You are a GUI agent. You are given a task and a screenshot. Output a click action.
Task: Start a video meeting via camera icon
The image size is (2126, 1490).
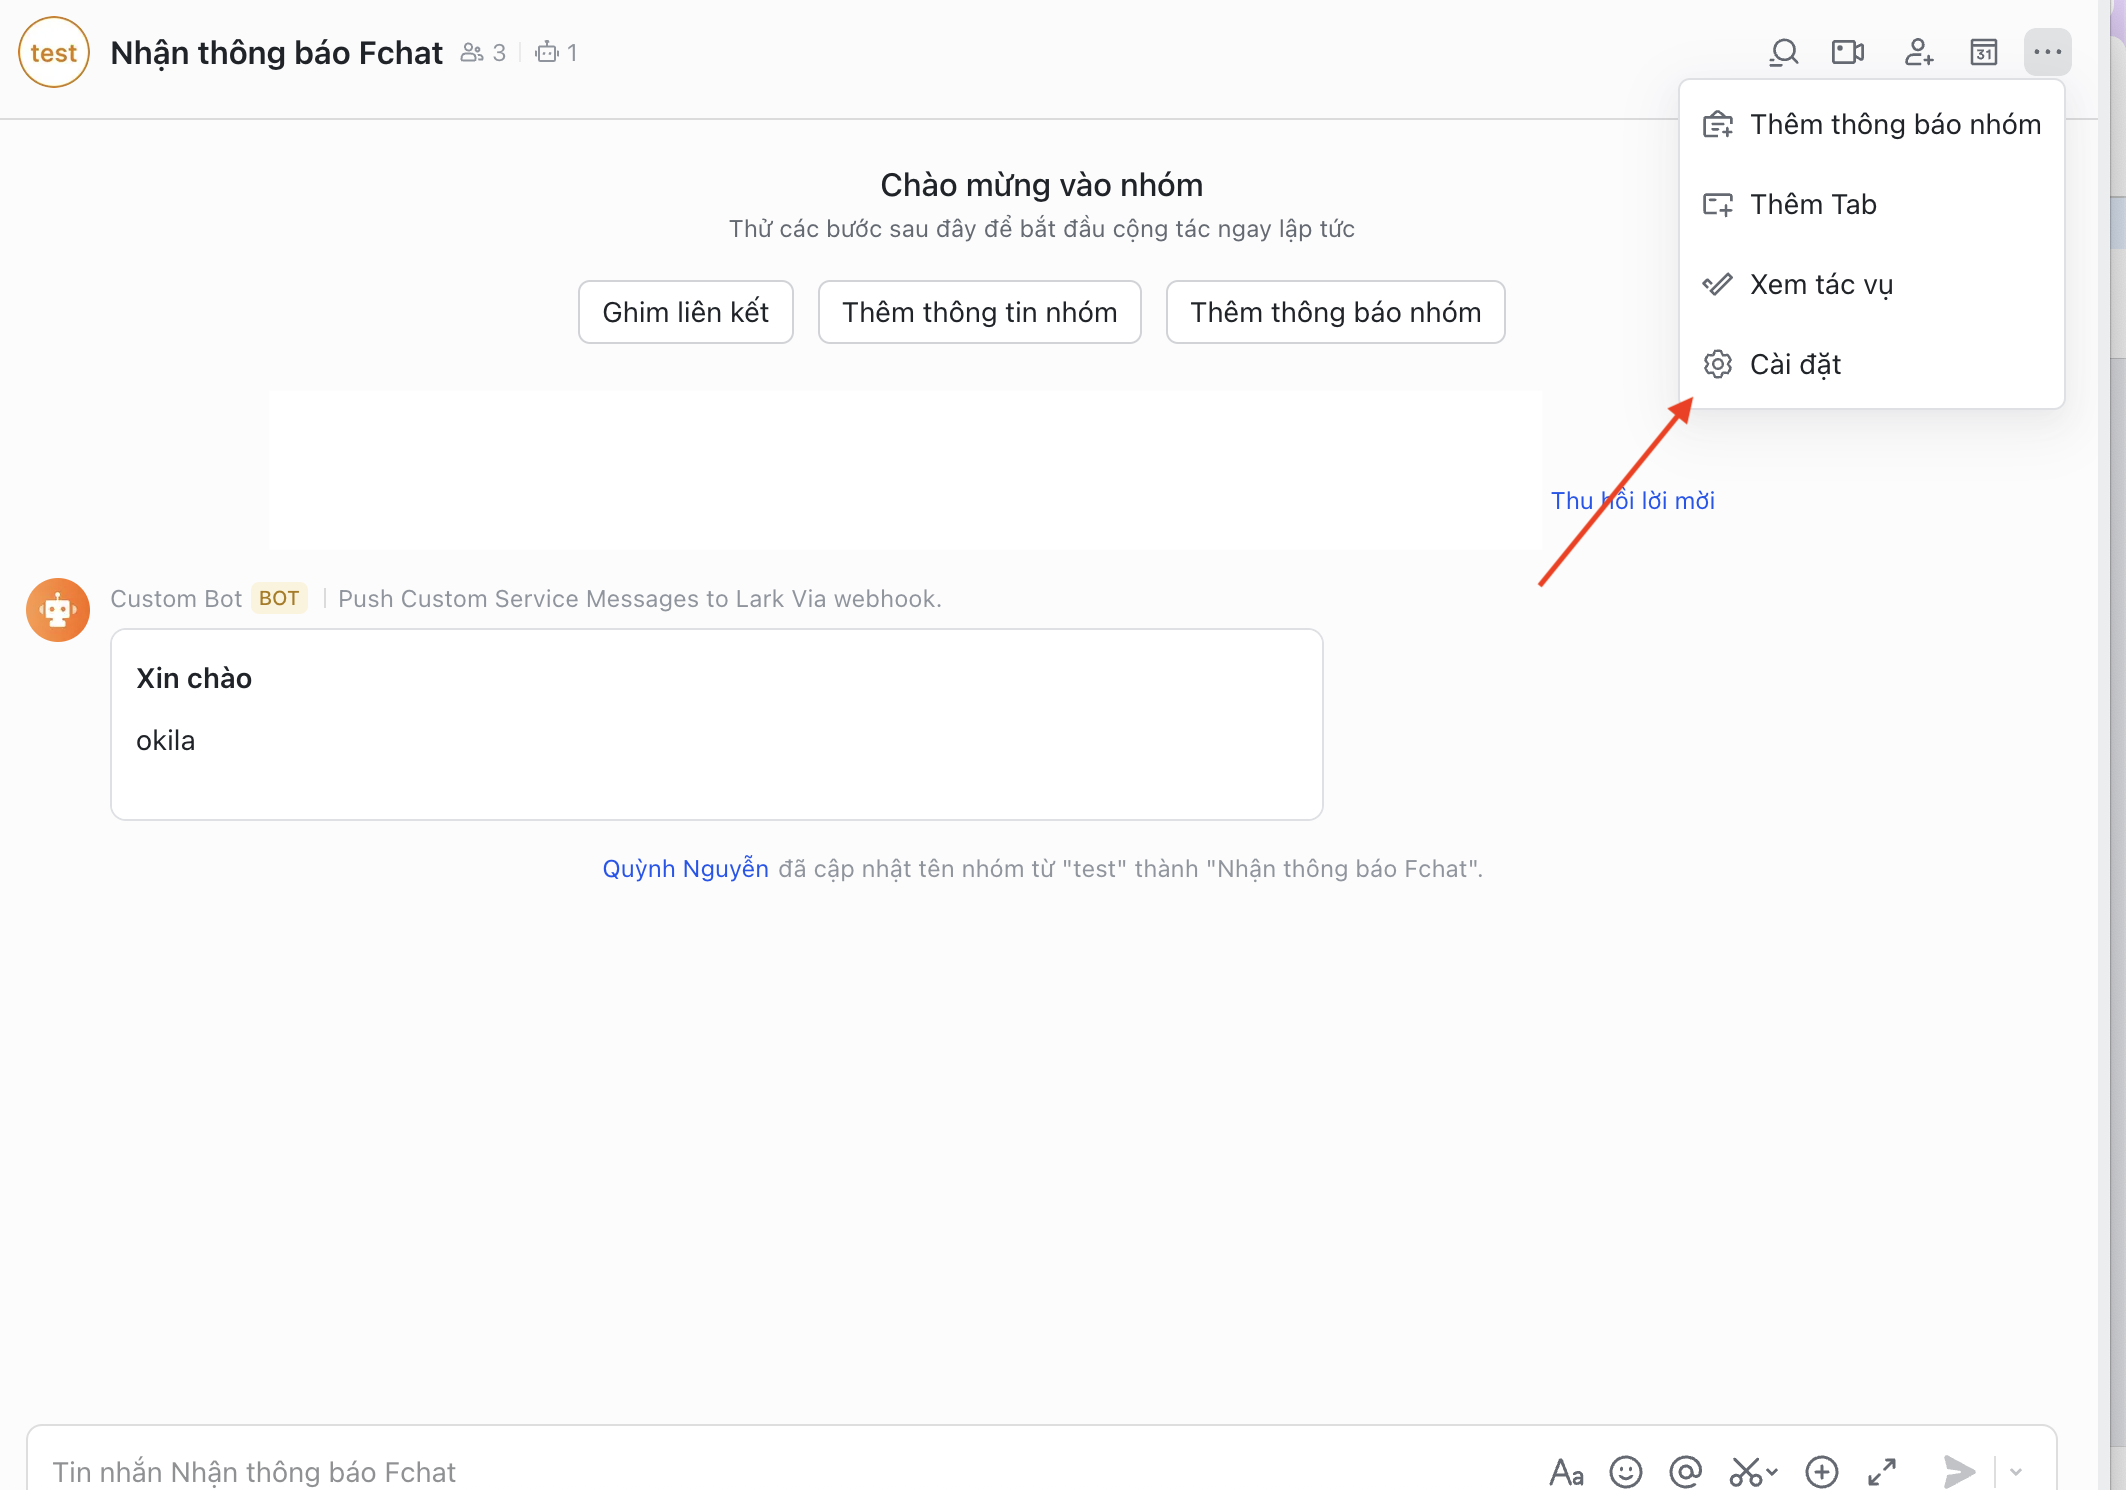1847,52
